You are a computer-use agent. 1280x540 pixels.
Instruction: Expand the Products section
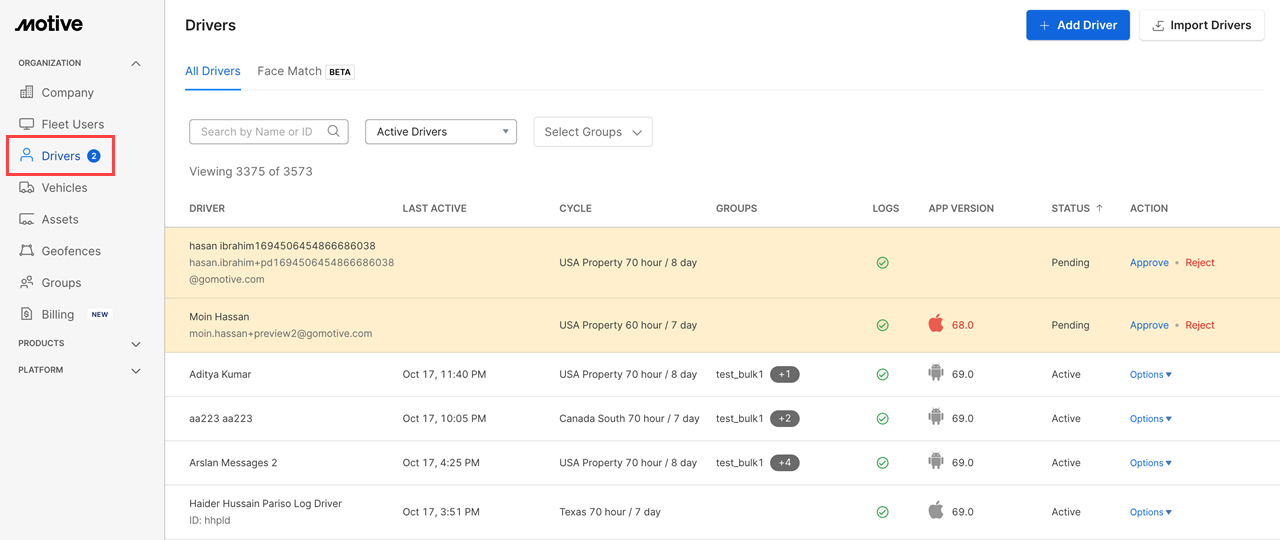tap(136, 344)
